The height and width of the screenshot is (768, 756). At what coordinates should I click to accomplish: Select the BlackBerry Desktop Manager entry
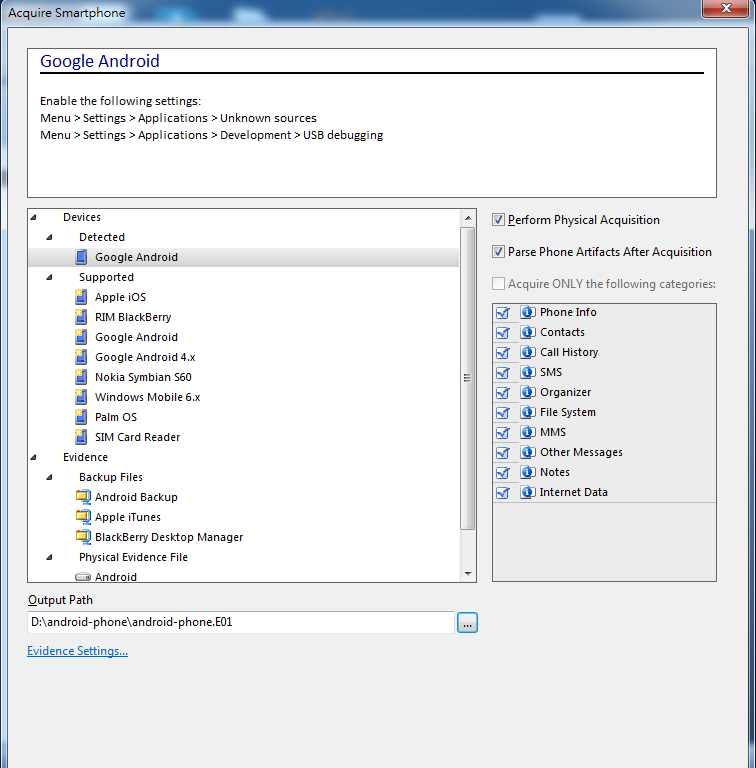(169, 537)
